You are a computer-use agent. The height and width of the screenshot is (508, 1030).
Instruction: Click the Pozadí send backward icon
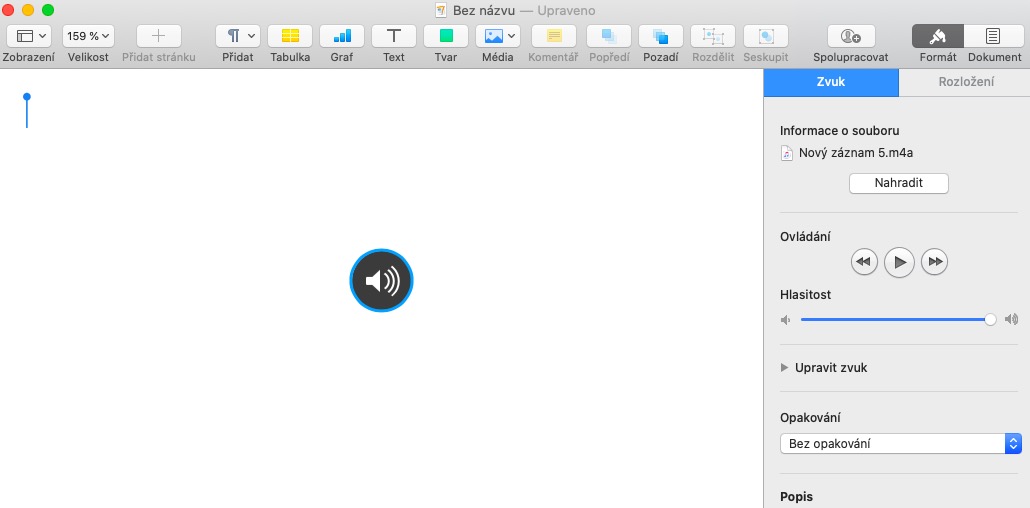pos(661,36)
